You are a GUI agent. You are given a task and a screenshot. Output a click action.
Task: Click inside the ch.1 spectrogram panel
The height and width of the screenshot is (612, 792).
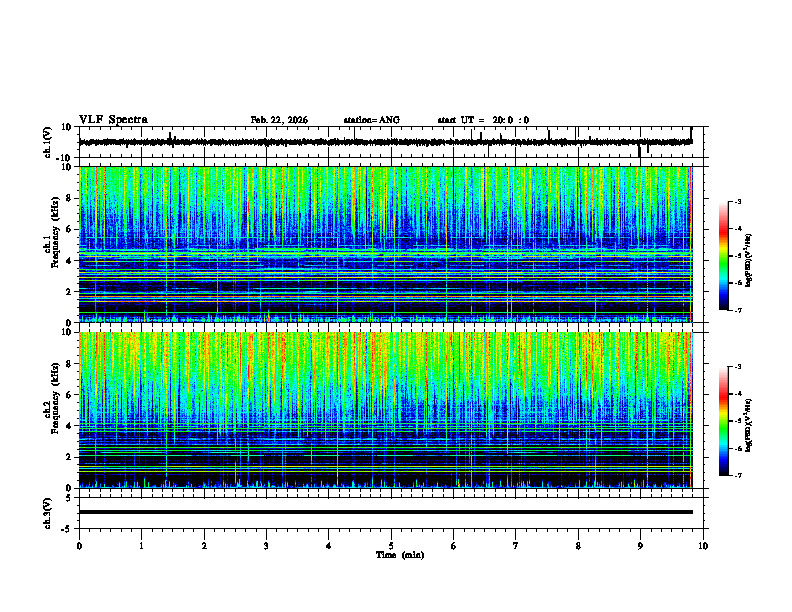click(x=385, y=244)
